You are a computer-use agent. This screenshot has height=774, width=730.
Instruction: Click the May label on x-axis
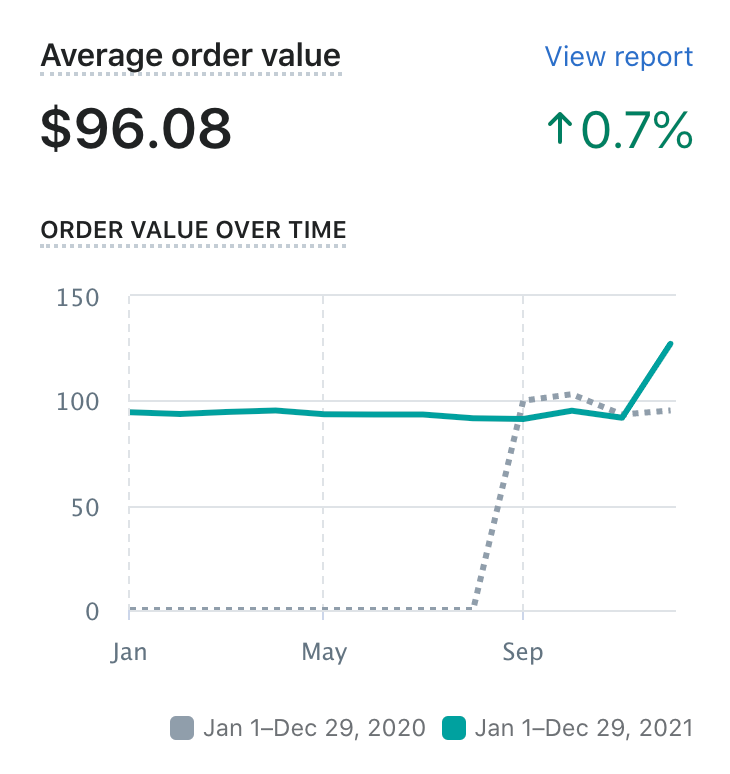323,652
